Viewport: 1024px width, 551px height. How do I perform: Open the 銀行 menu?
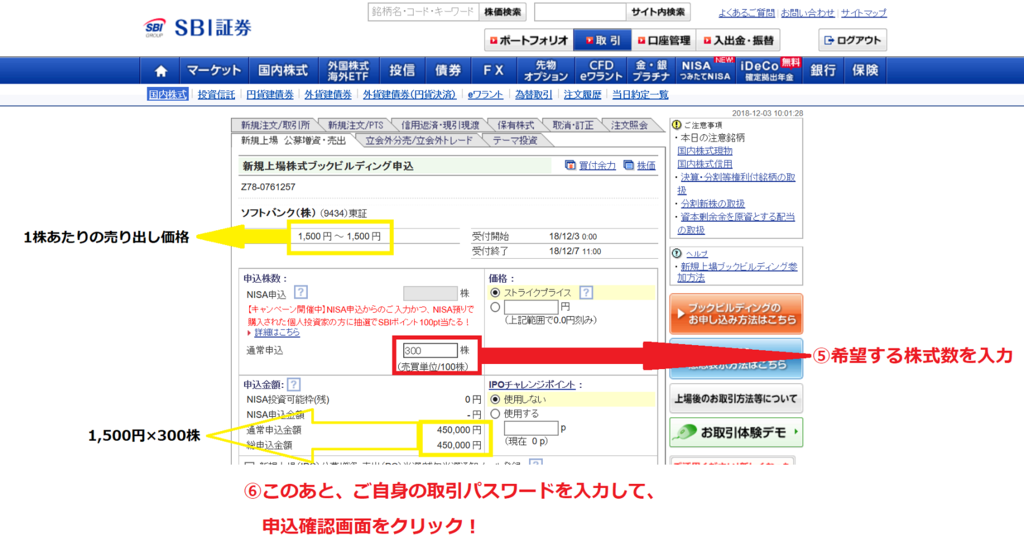click(823, 71)
